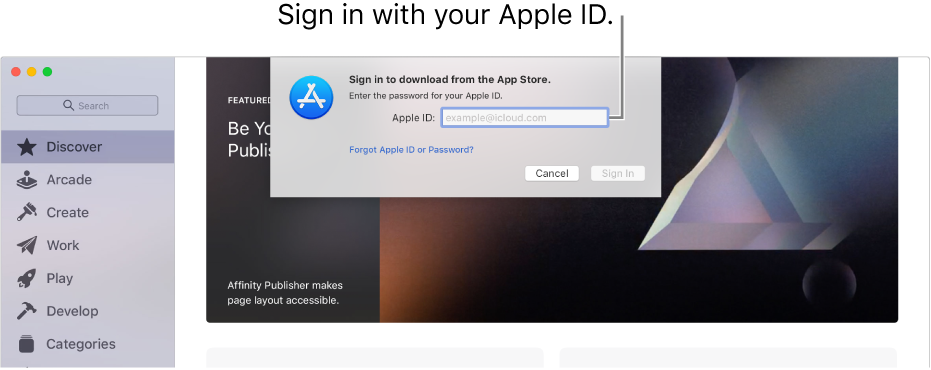Go to the Create section label
Screen dimensions: 931x370
click(x=68, y=212)
